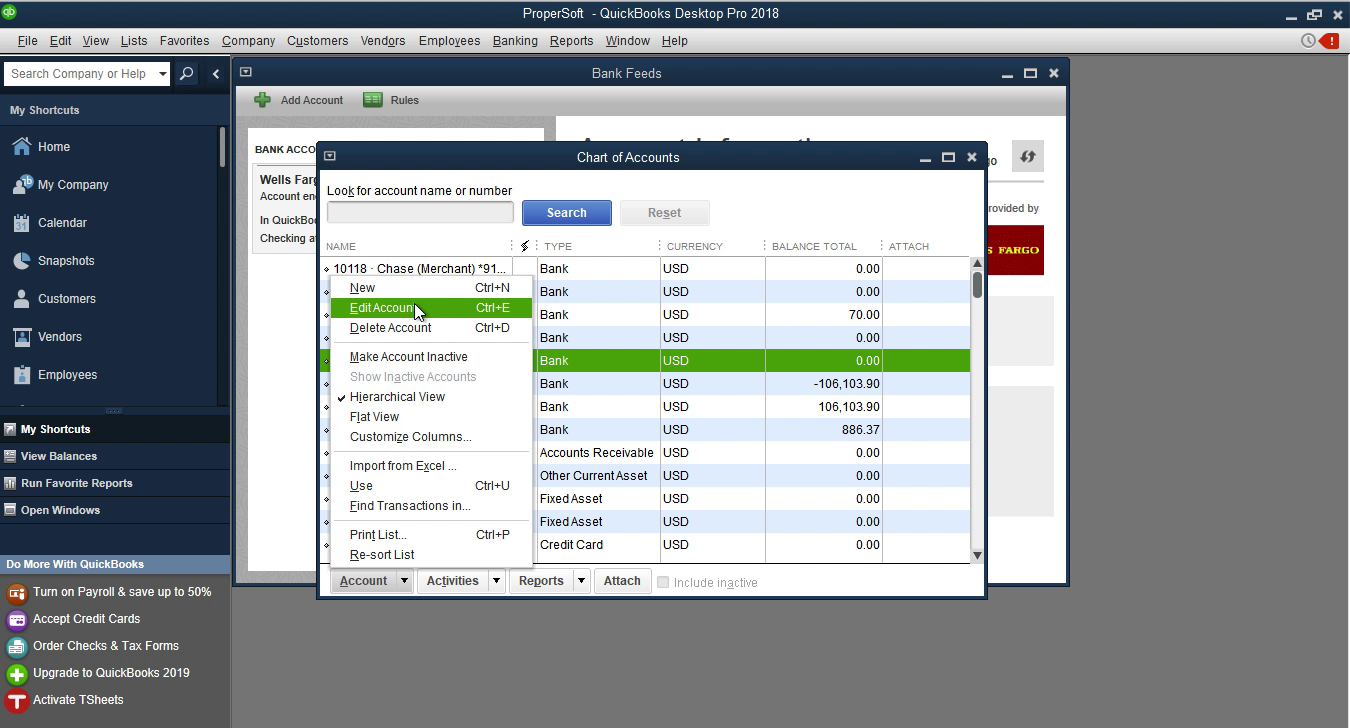Open Snapshots in the sidebar

[x=53, y=261]
